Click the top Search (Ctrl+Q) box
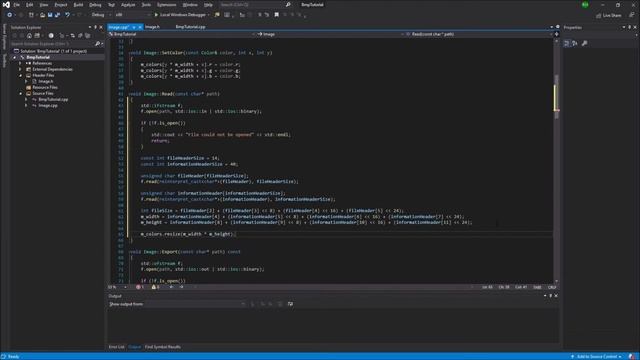This screenshot has width=640, height=360. click(x=255, y=5)
